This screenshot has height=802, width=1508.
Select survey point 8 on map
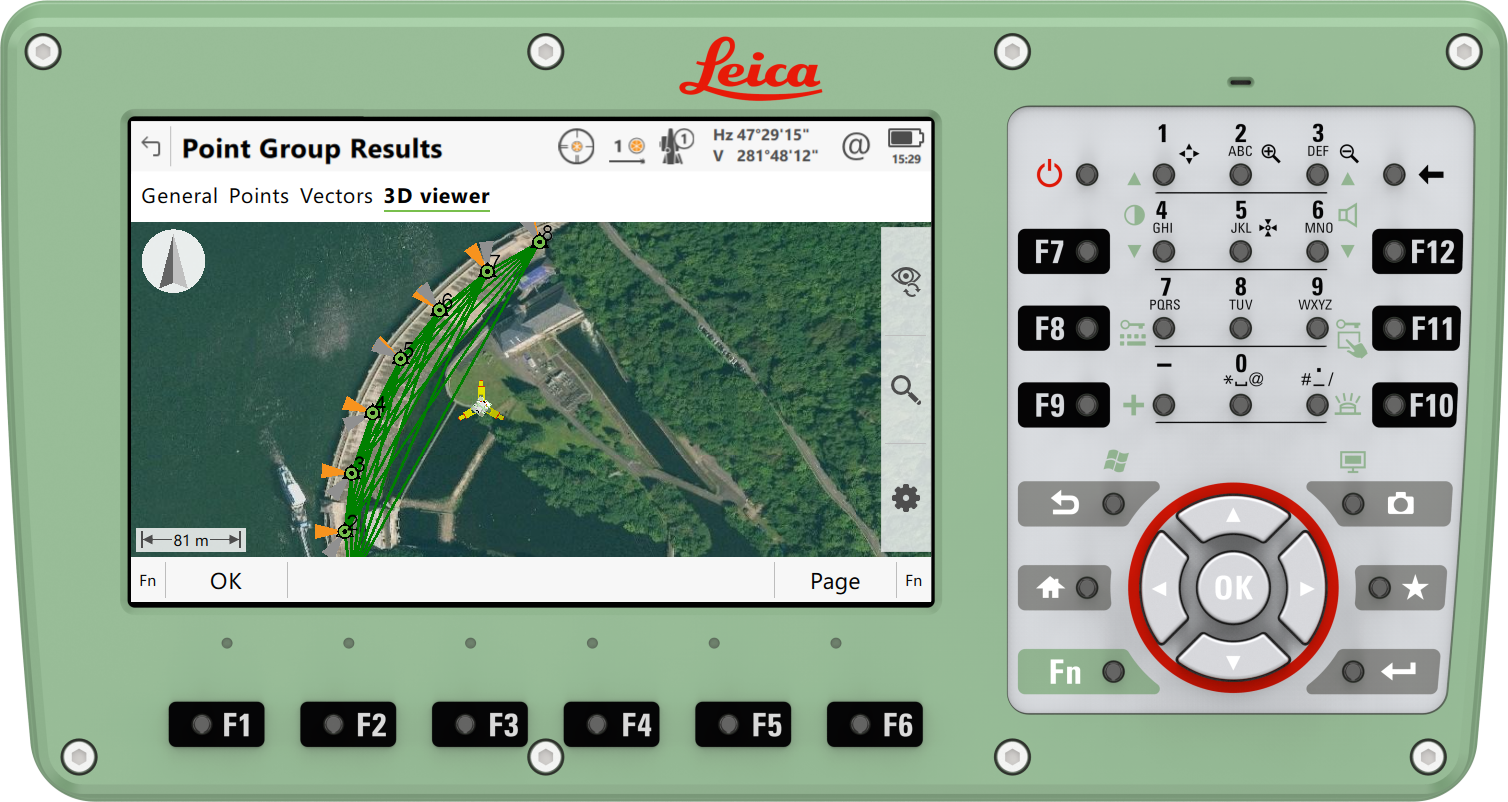pos(539,241)
